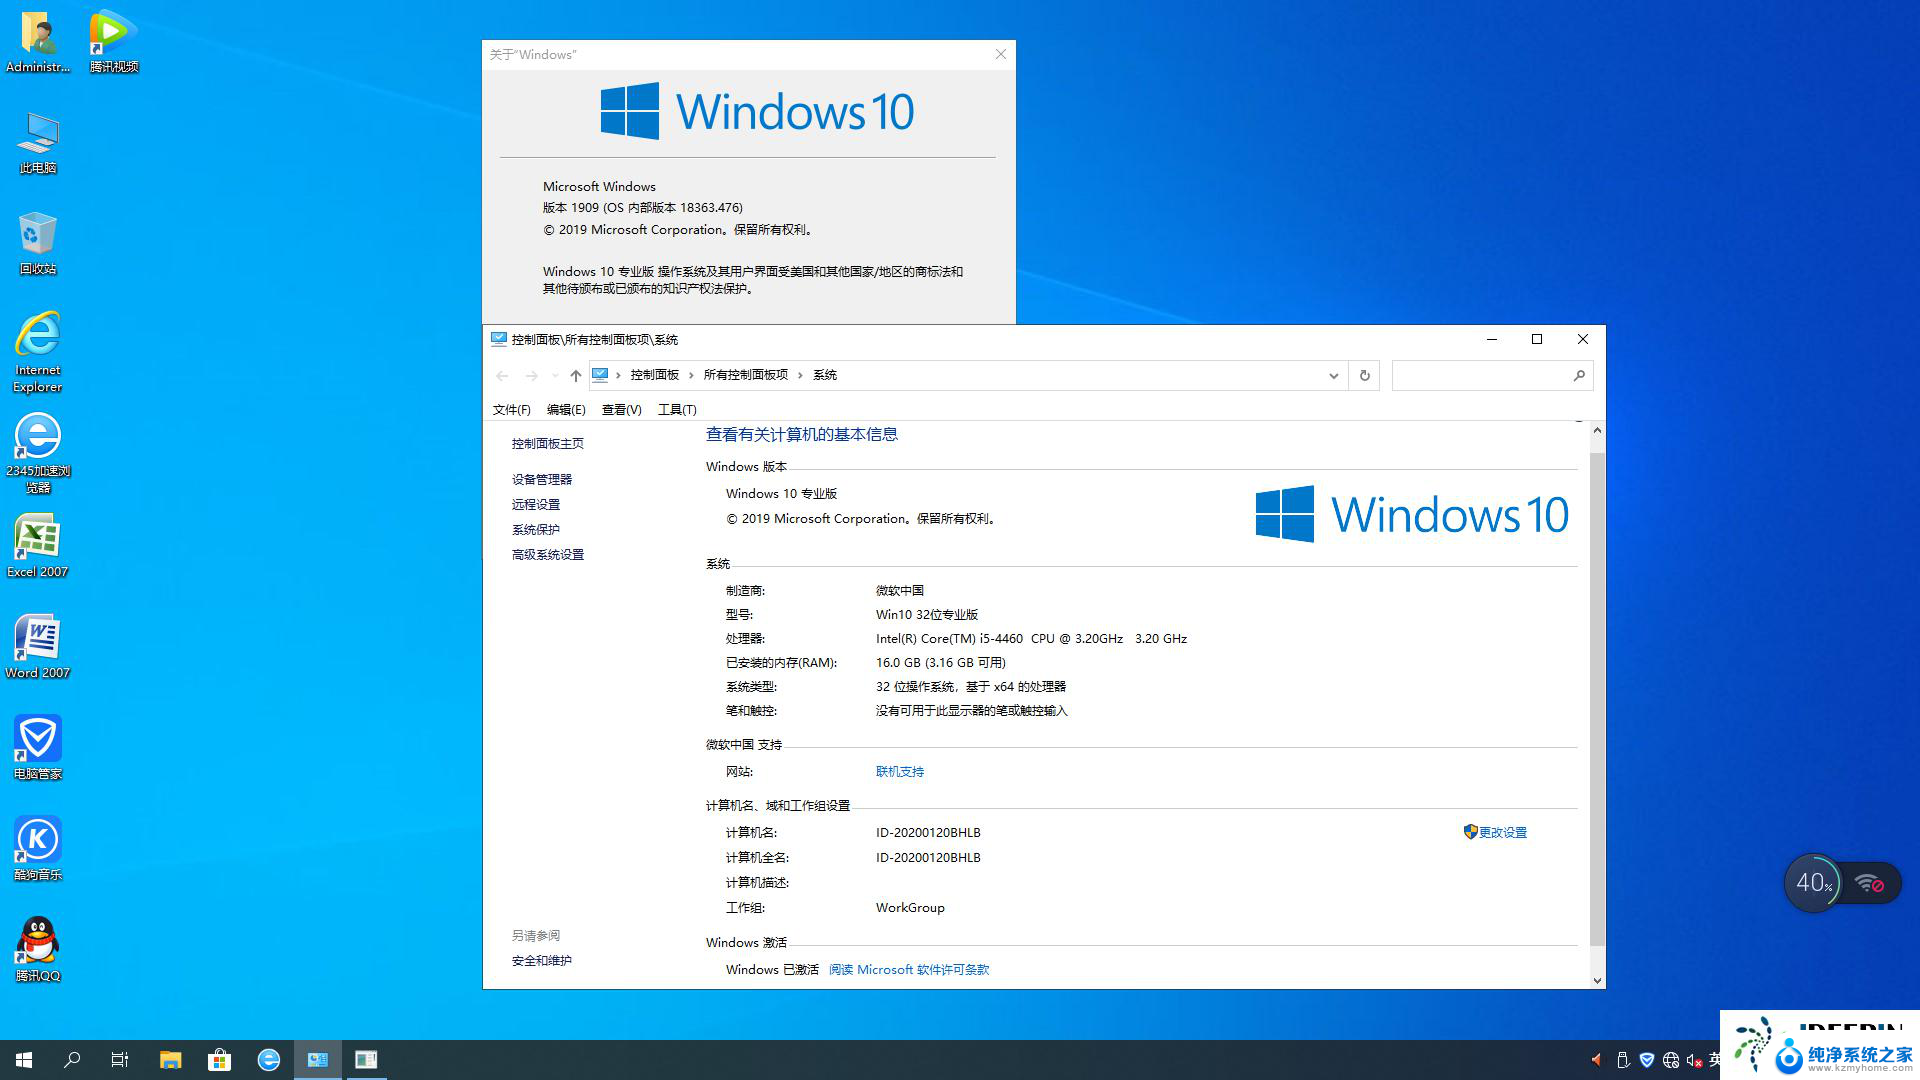
Task: Click the 40% memory usage floating gauge
Action: [1813, 883]
